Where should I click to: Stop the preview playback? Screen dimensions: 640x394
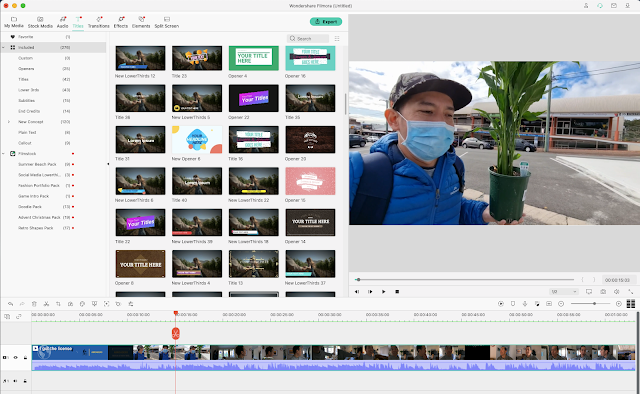[397, 292]
